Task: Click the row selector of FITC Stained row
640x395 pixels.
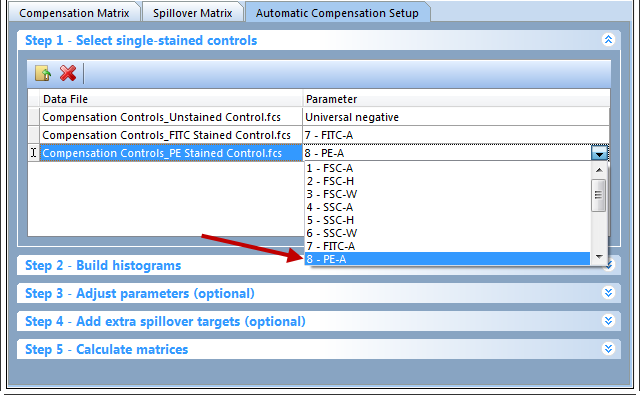Action: coord(34,135)
